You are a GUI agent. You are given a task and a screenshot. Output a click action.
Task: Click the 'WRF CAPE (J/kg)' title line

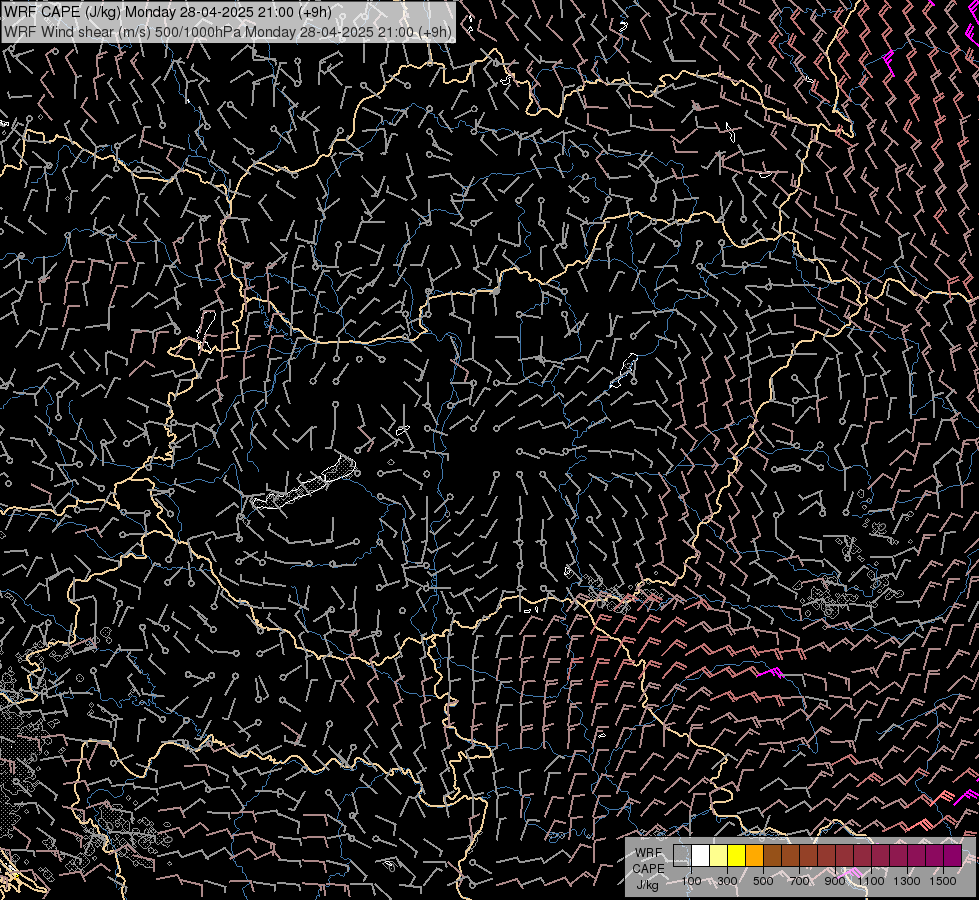(168, 12)
